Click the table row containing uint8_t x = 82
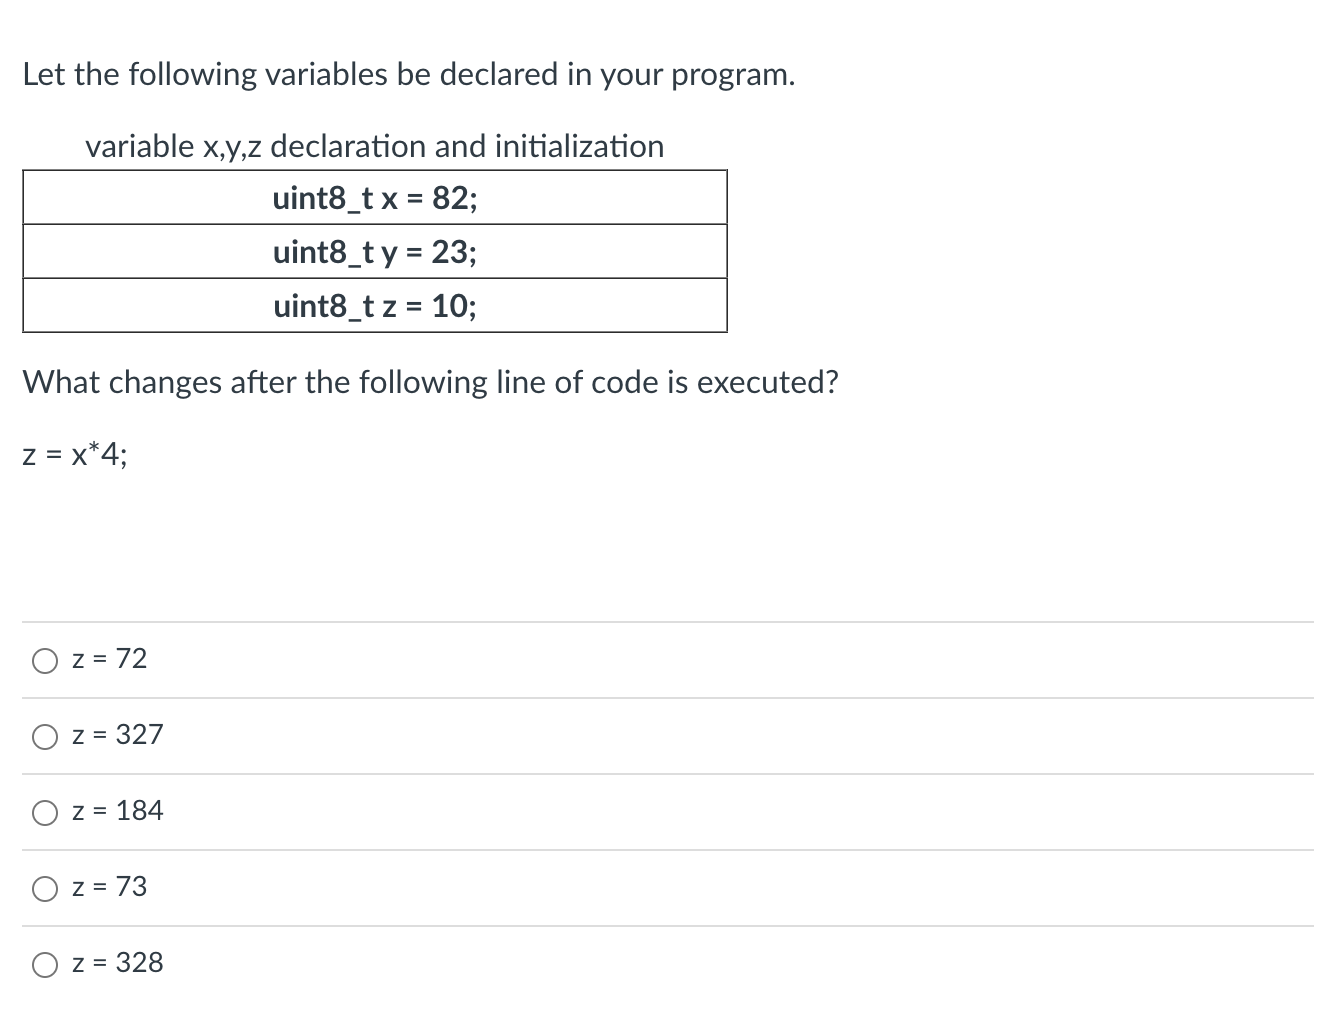 pyautogui.click(x=373, y=198)
